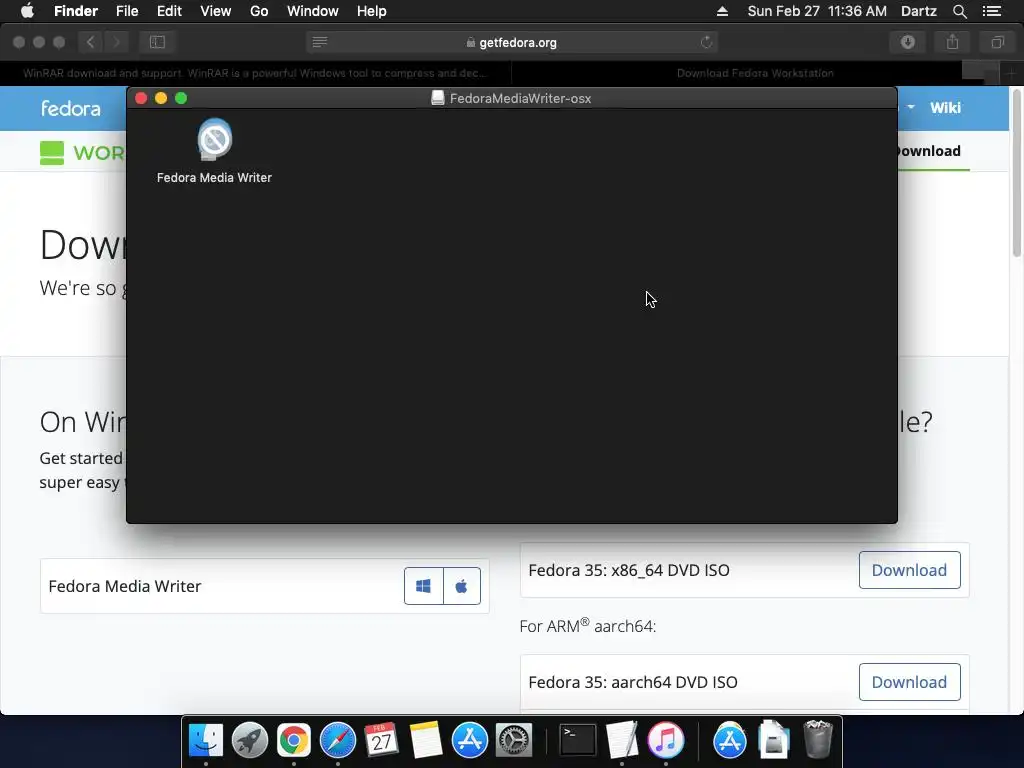Minimize the FedoraMediaWriter-osx window
This screenshot has width=1024, height=768.
coord(161,98)
